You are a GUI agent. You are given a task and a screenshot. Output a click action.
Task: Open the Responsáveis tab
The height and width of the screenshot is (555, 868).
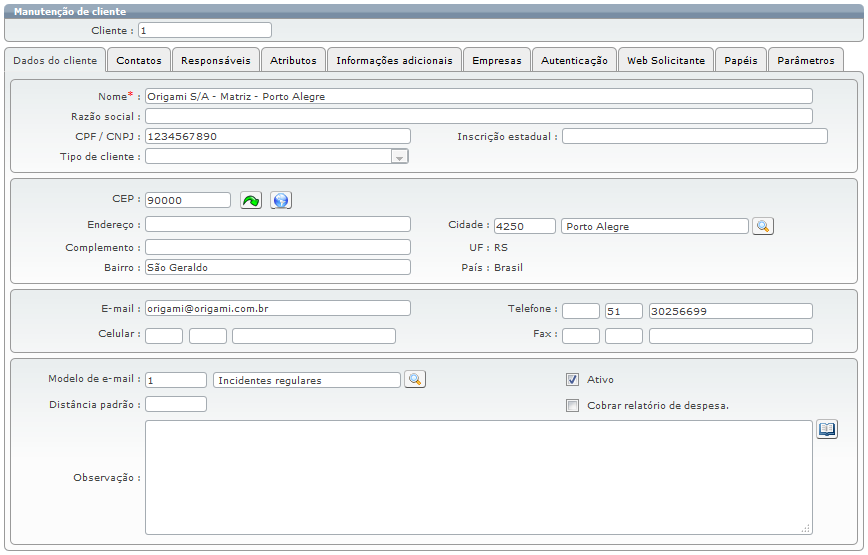(215, 60)
